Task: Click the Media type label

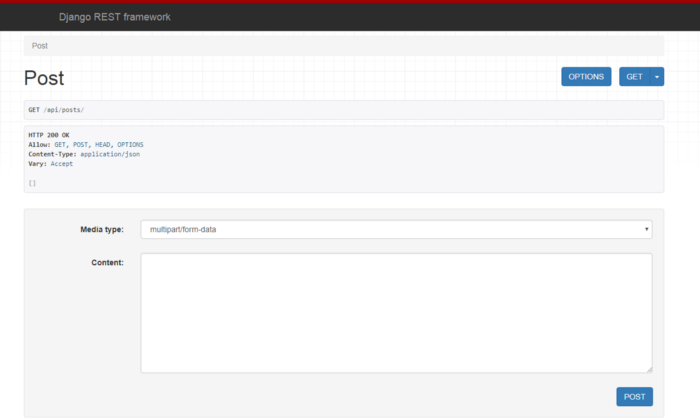Action: point(102,229)
